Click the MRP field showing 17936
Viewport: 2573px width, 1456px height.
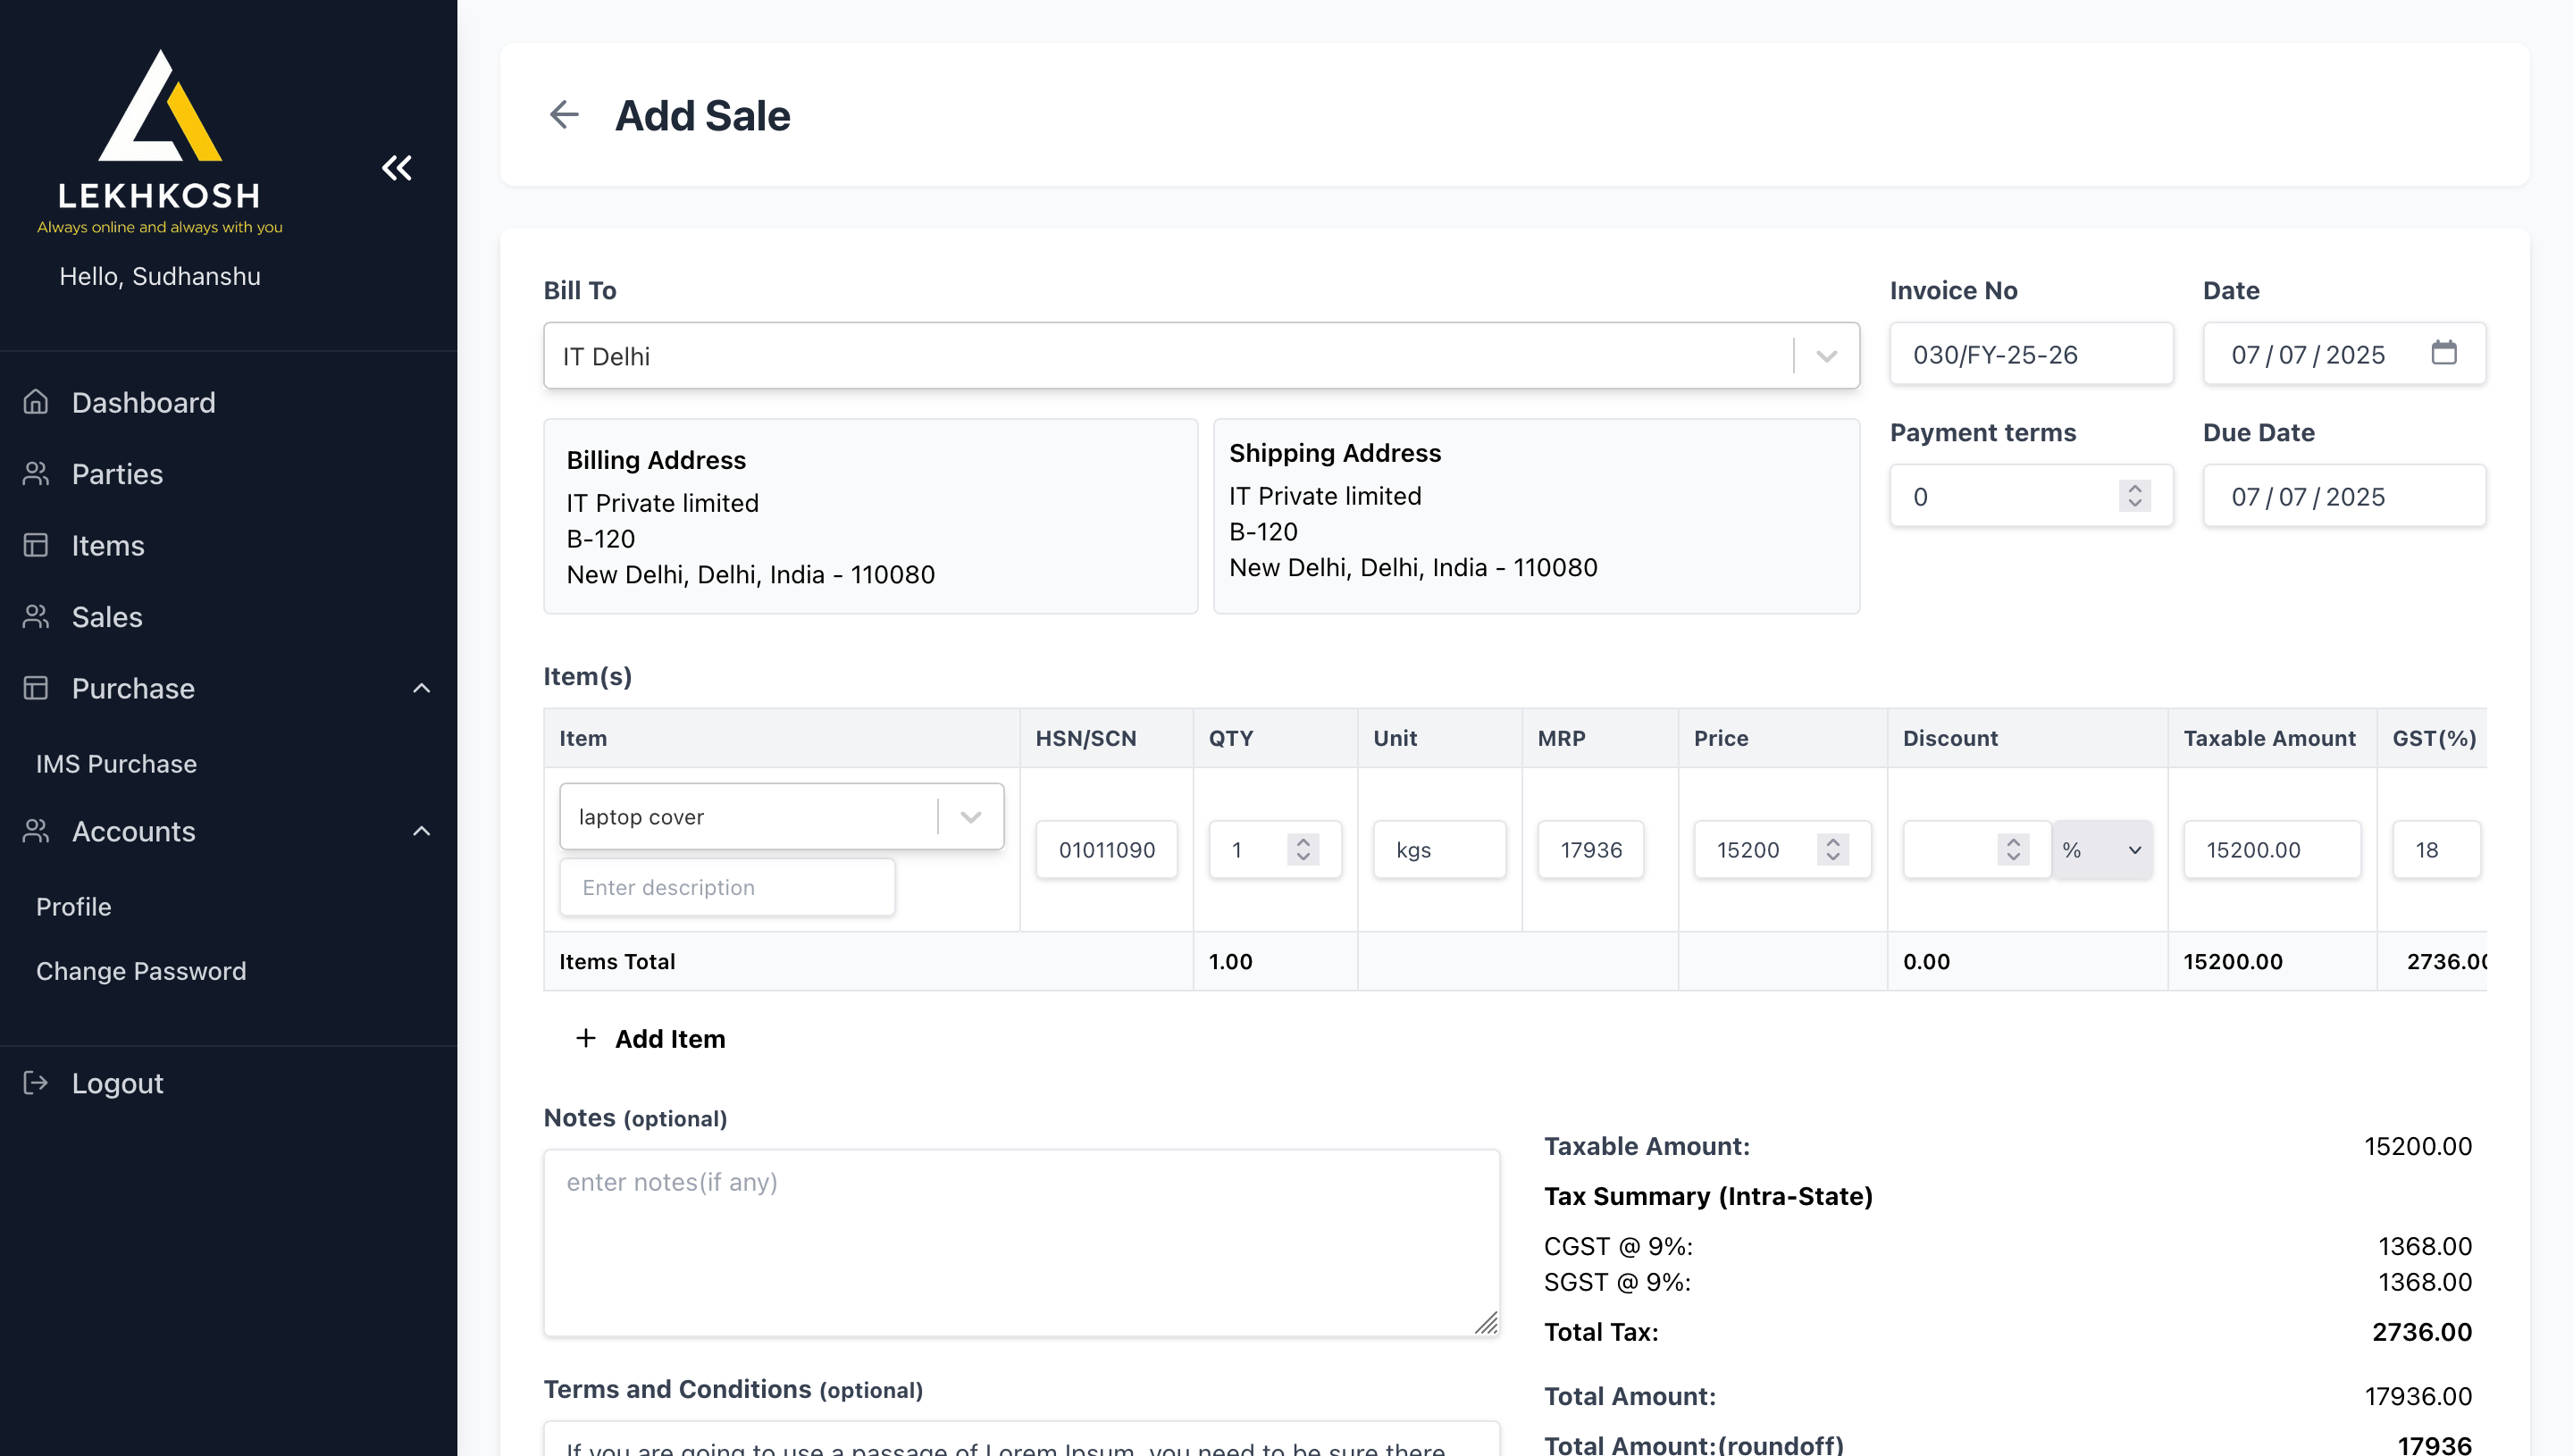coord(1590,849)
